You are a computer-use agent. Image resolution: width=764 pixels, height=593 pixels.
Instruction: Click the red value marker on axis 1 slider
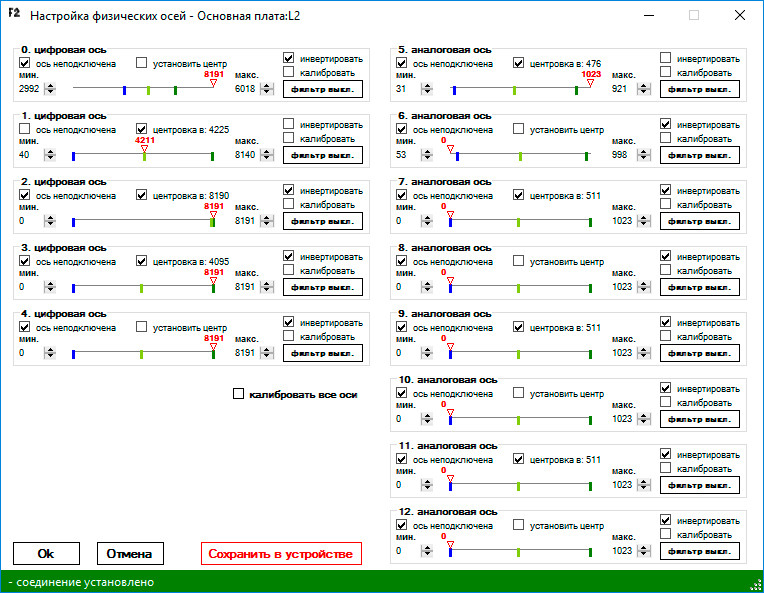click(144, 149)
